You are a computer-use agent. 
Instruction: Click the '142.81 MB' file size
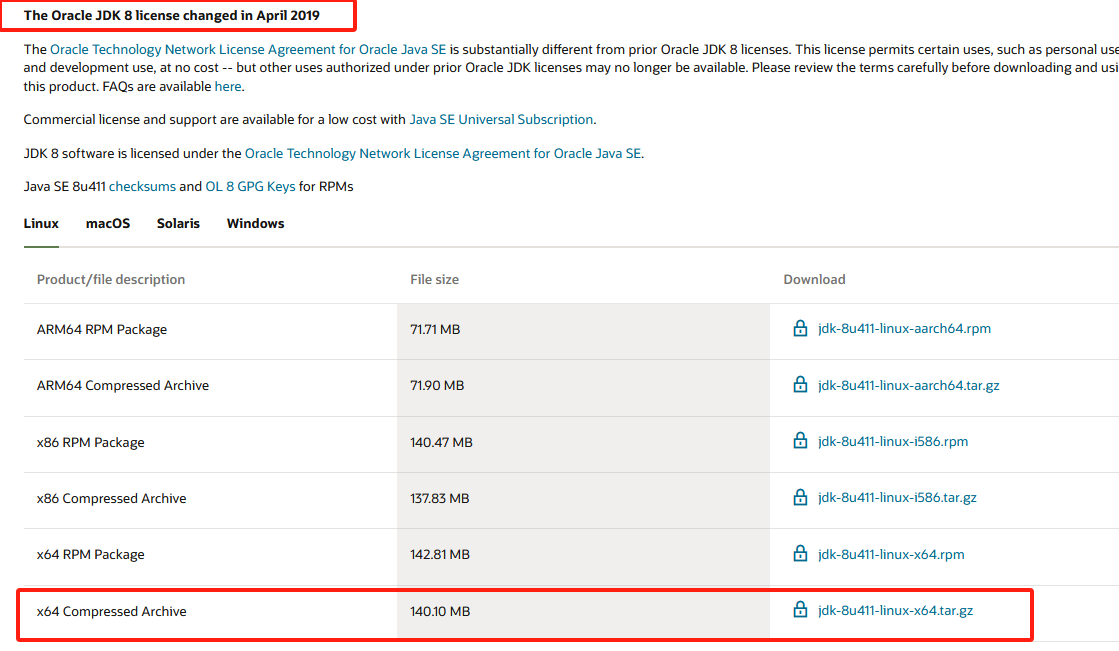click(x=440, y=555)
